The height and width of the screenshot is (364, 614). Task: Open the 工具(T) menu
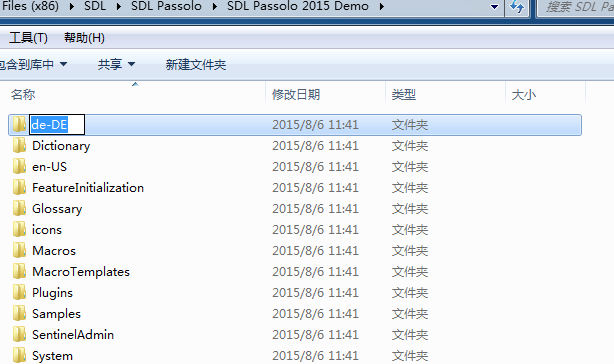tap(28, 38)
